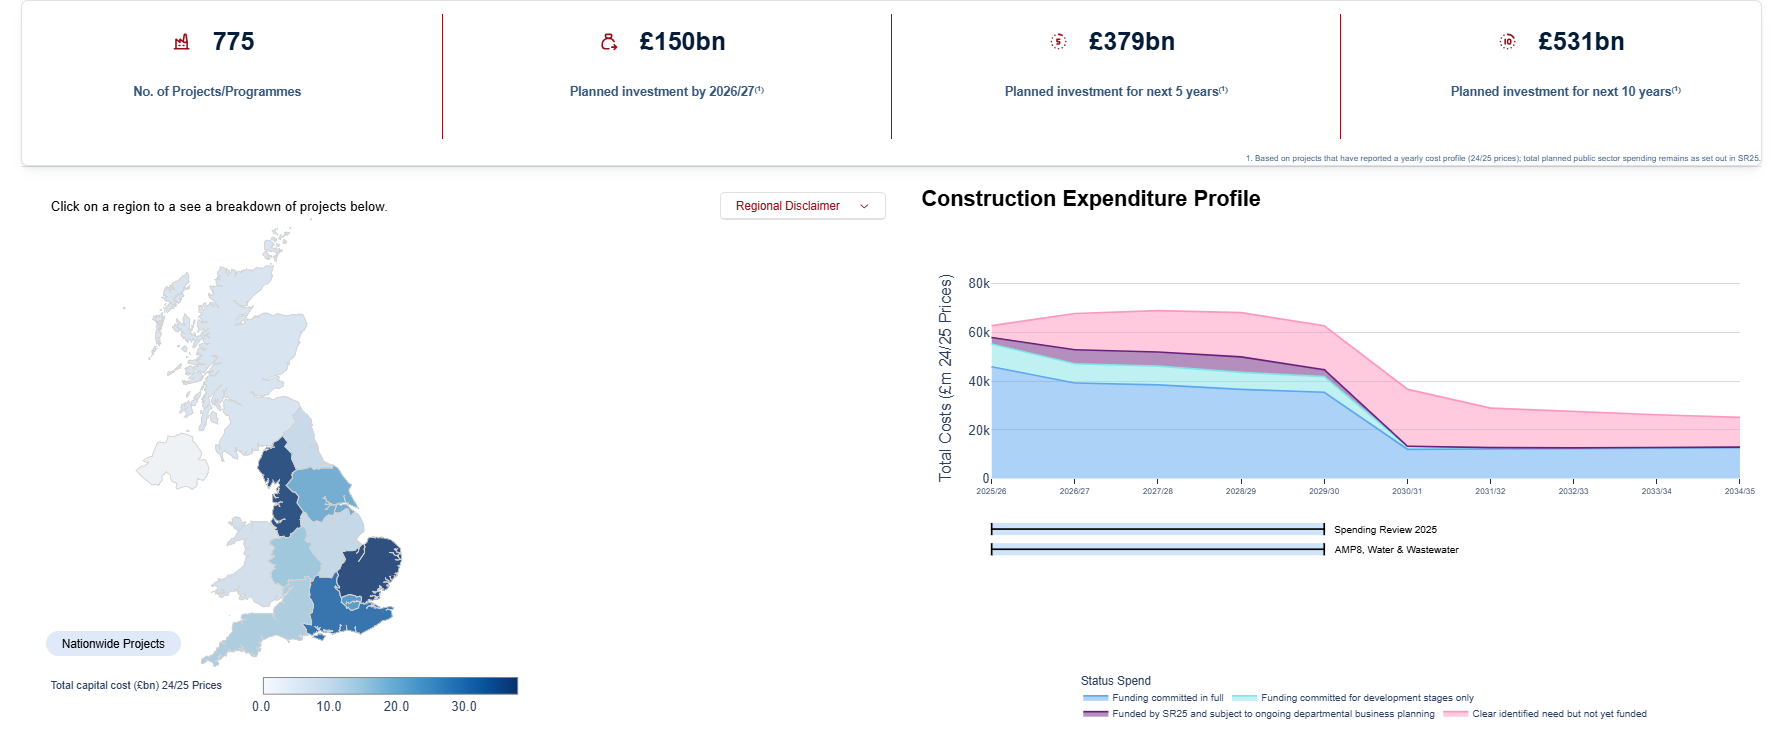This screenshot has width=1777, height=737.
Task: Click the 2030/31 label on chart axis
Action: pyautogui.click(x=1407, y=491)
